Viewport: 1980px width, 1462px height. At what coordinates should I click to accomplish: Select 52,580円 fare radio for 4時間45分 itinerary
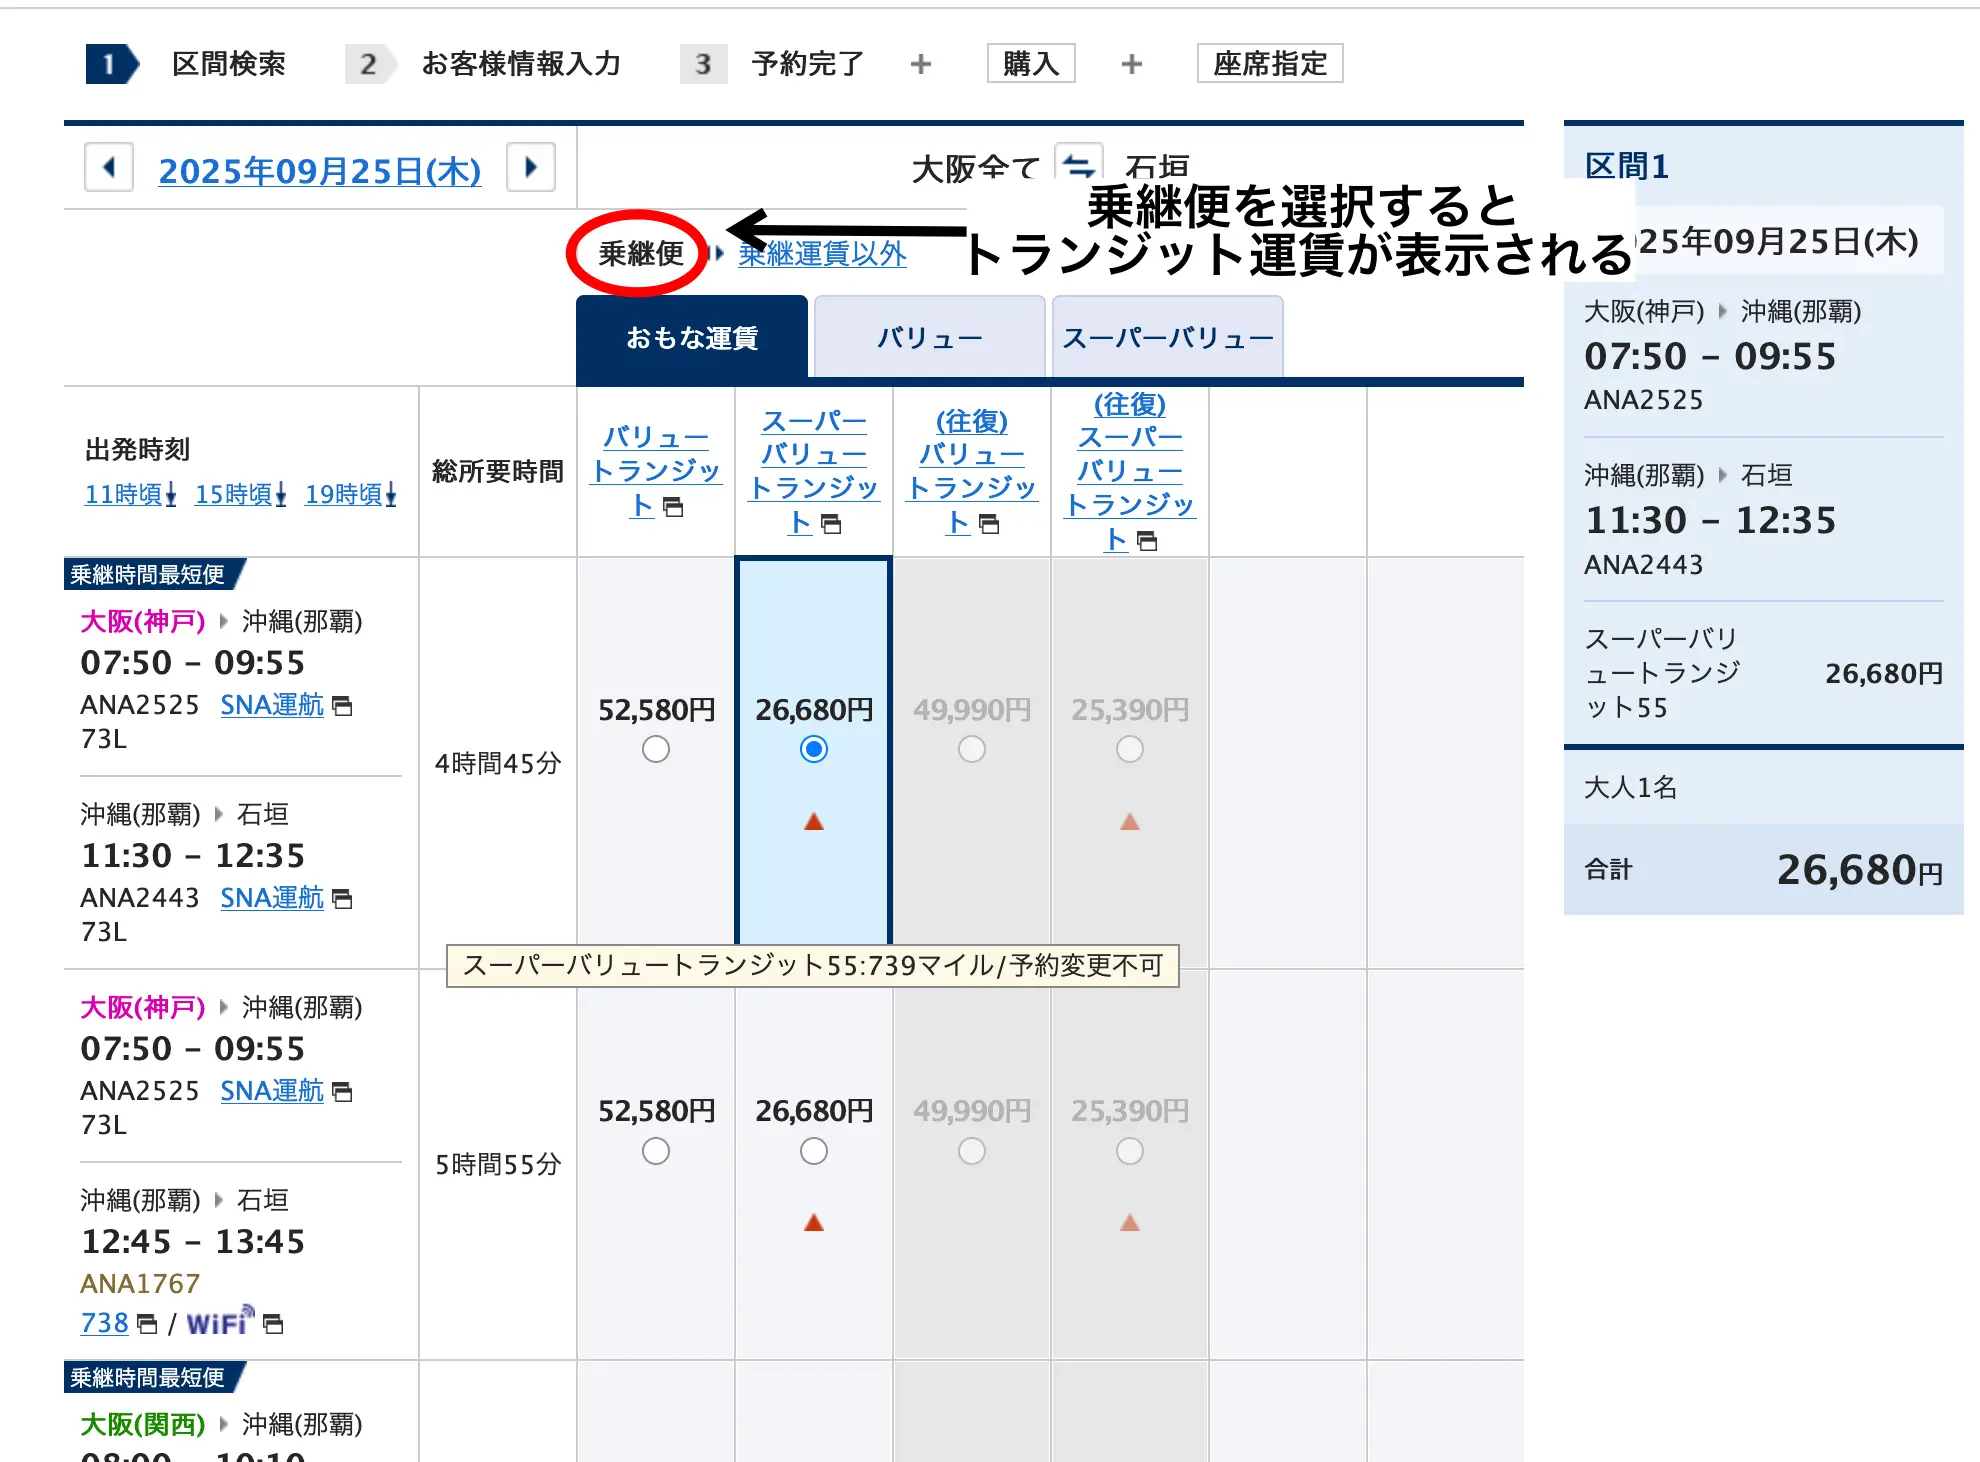pyautogui.click(x=656, y=749)
